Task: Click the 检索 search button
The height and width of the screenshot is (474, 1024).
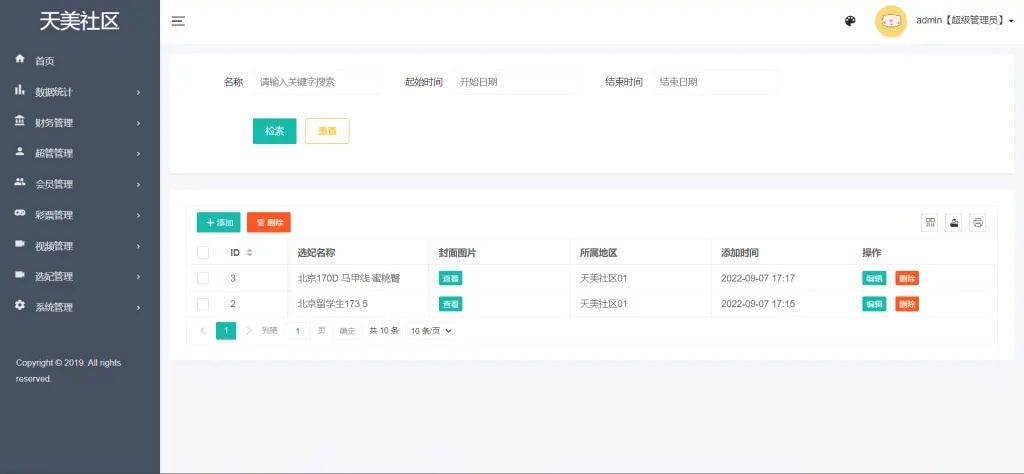Action: coord(274,131)
